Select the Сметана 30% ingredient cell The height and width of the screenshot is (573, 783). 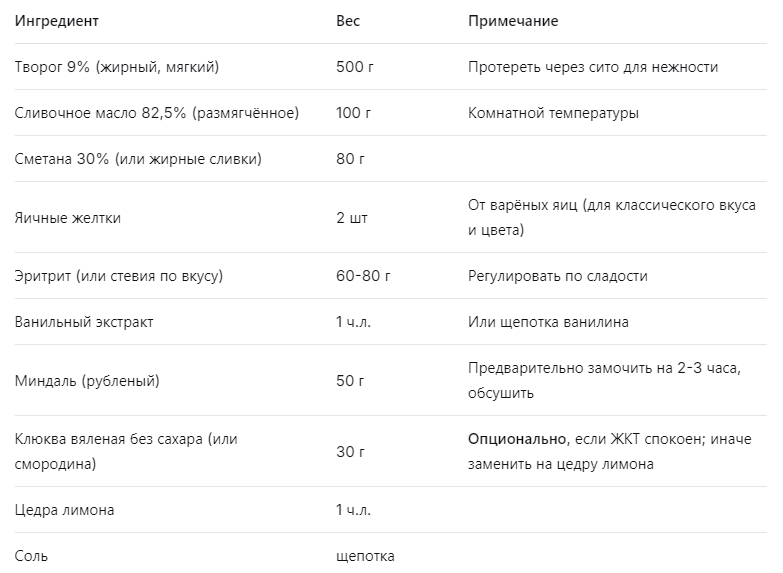pos(138,159)
